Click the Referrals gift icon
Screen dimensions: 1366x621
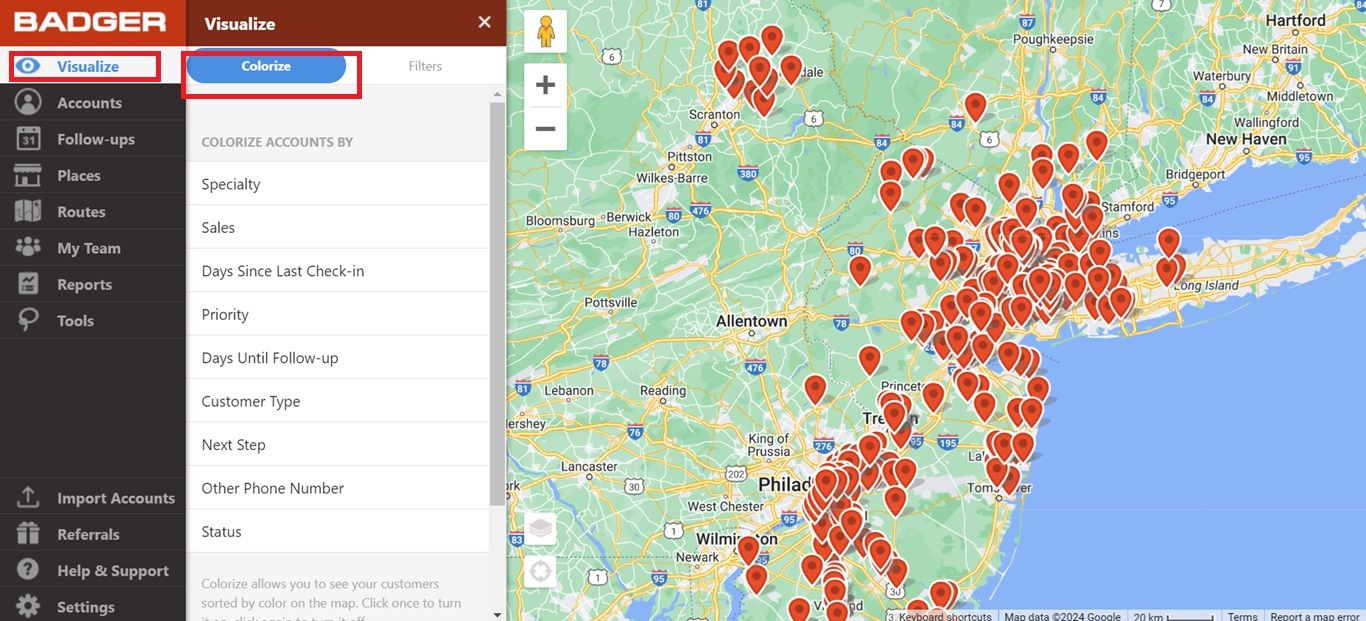click(28, 533)
